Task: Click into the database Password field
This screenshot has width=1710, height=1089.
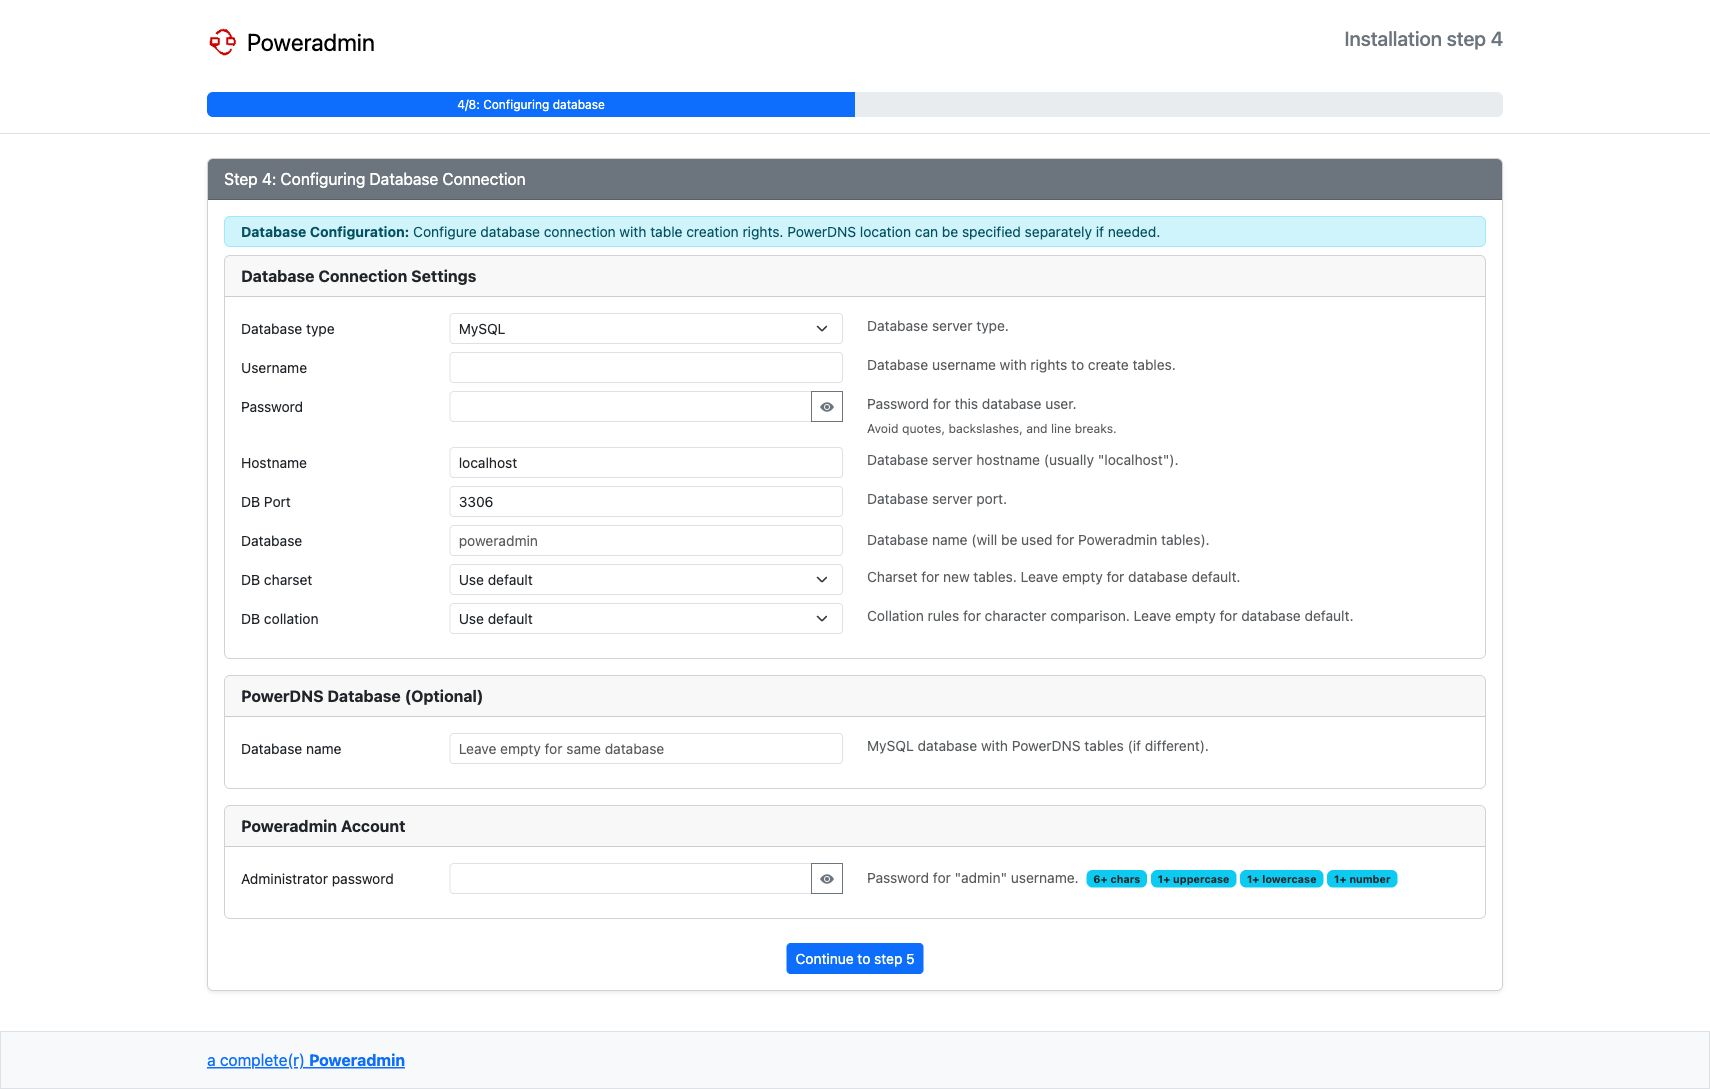Action: tap(630, 407)
